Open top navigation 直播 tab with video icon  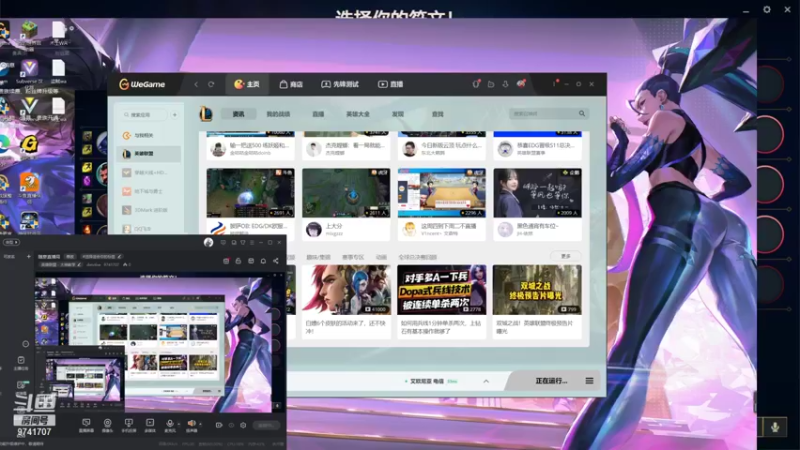tap(390, 84)
